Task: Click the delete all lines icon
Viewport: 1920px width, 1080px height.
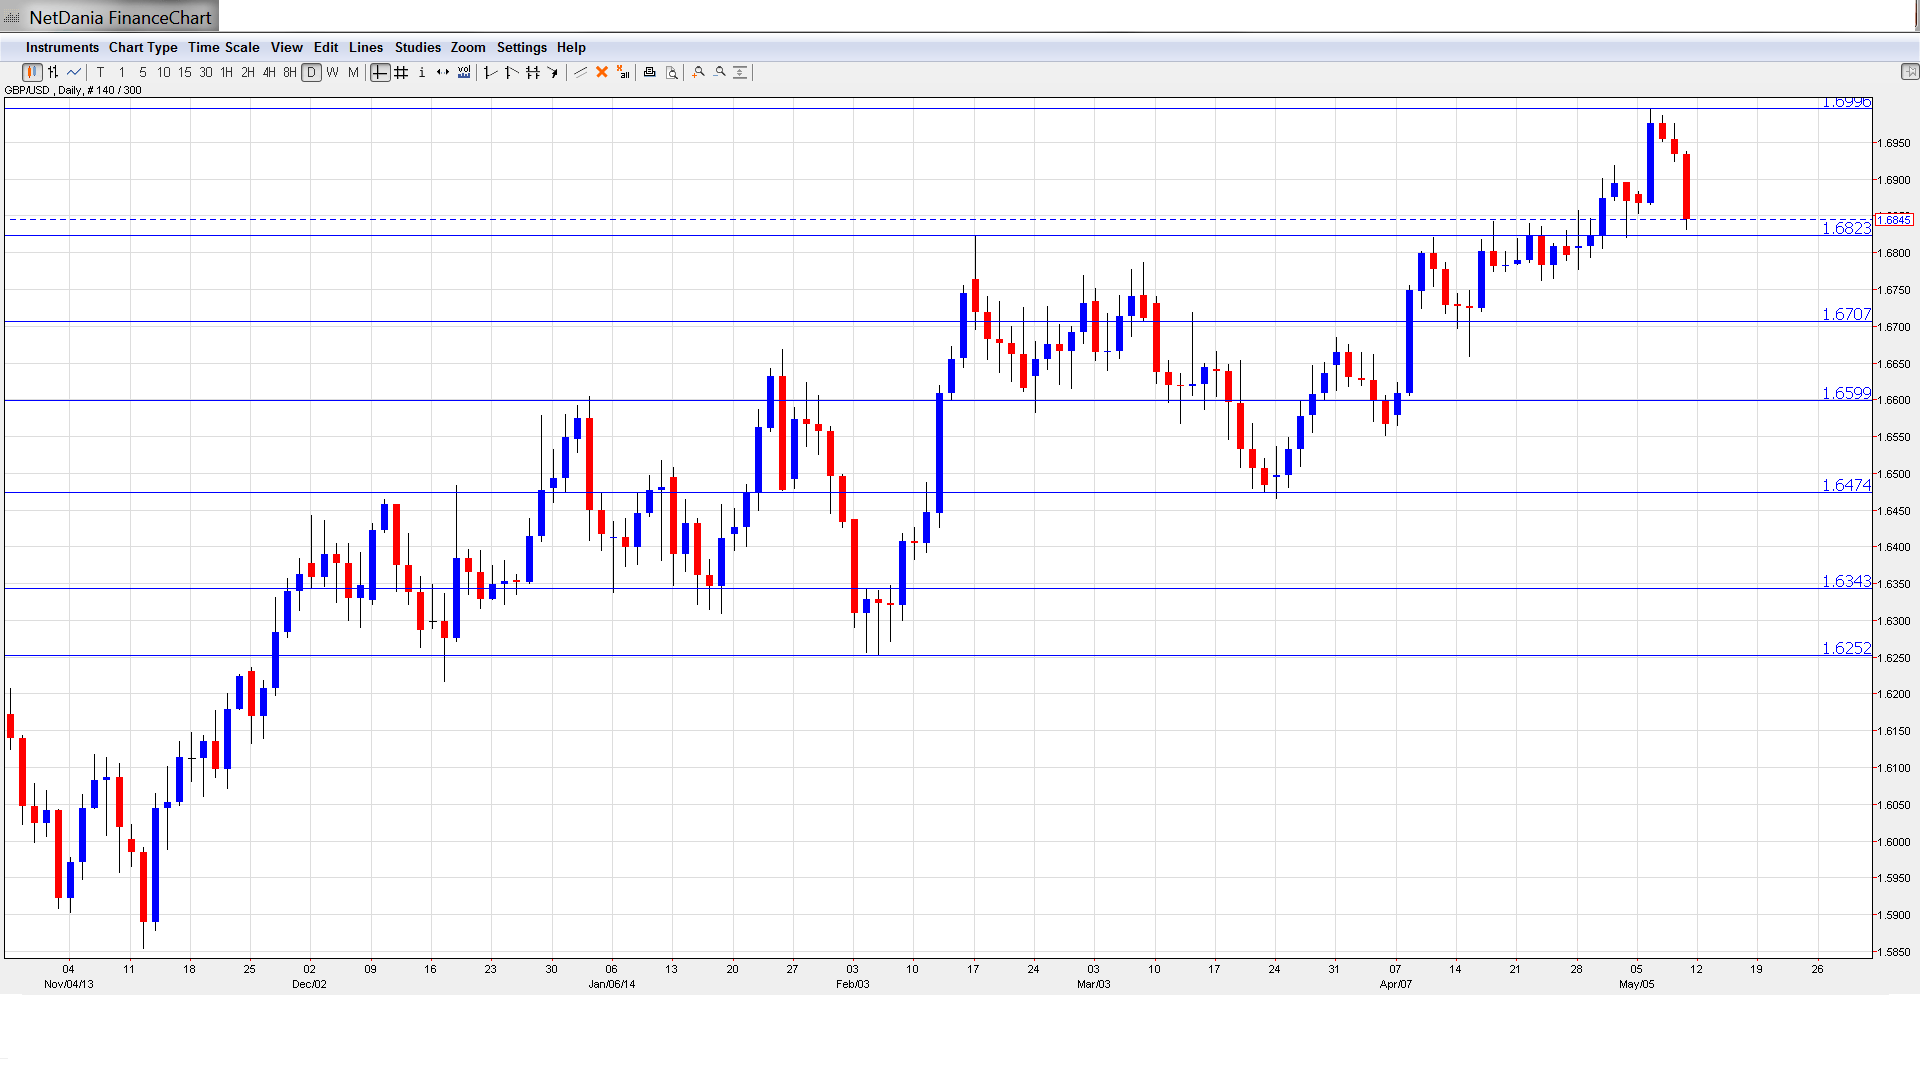Action: point(623,72)
